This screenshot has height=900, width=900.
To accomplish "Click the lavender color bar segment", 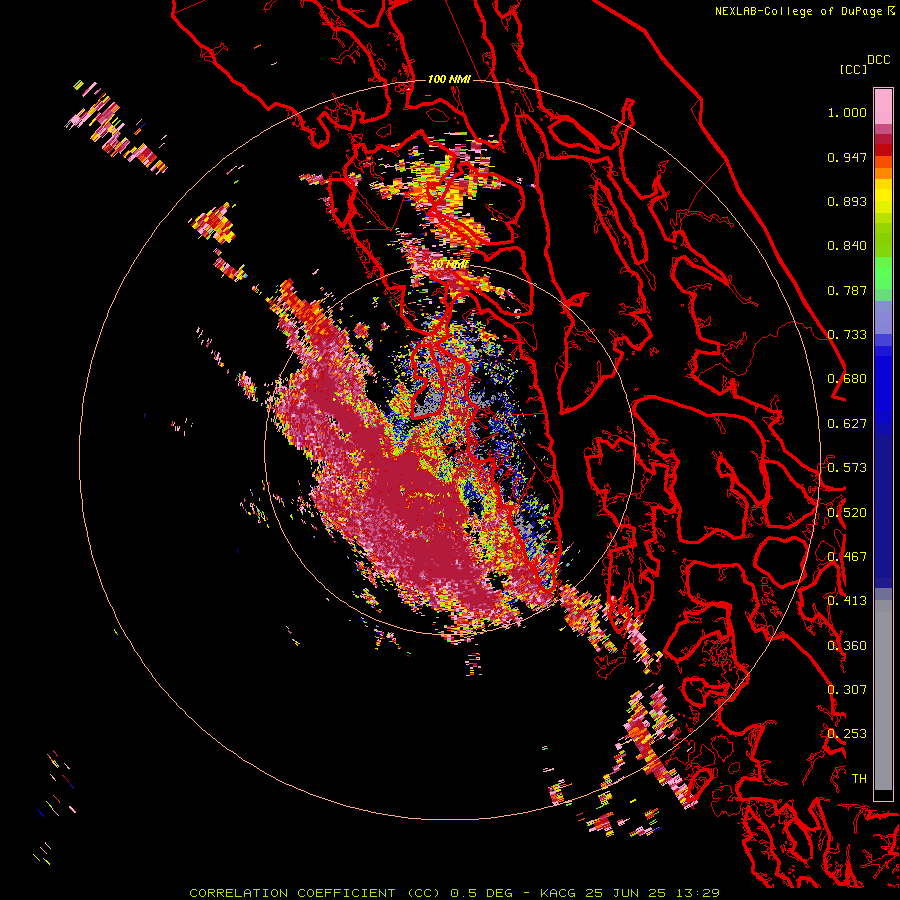I will click(883, 317).
